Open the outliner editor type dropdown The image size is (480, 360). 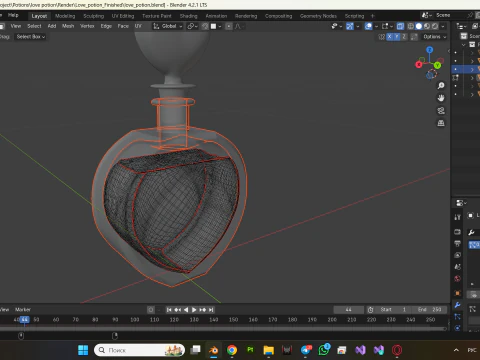coord(461,26)
